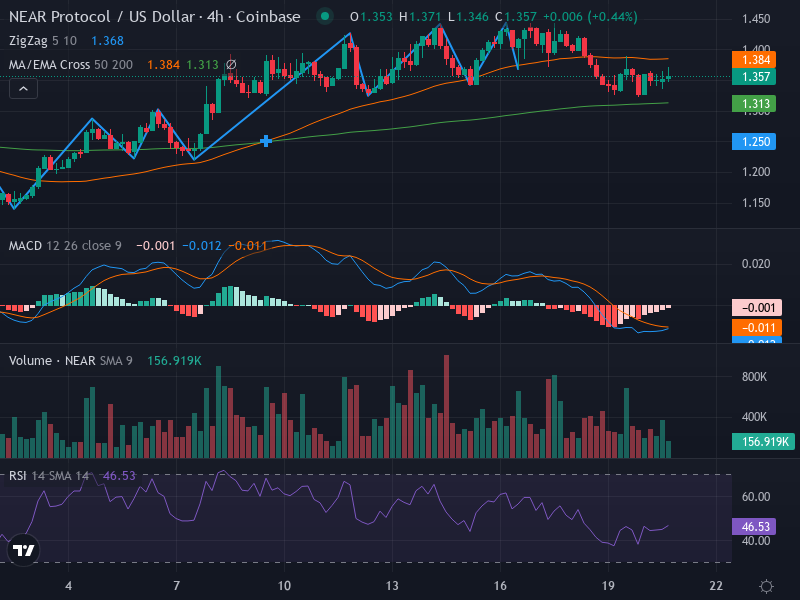Click the Volume NEAR SMA 9 legend

(71, 361)
